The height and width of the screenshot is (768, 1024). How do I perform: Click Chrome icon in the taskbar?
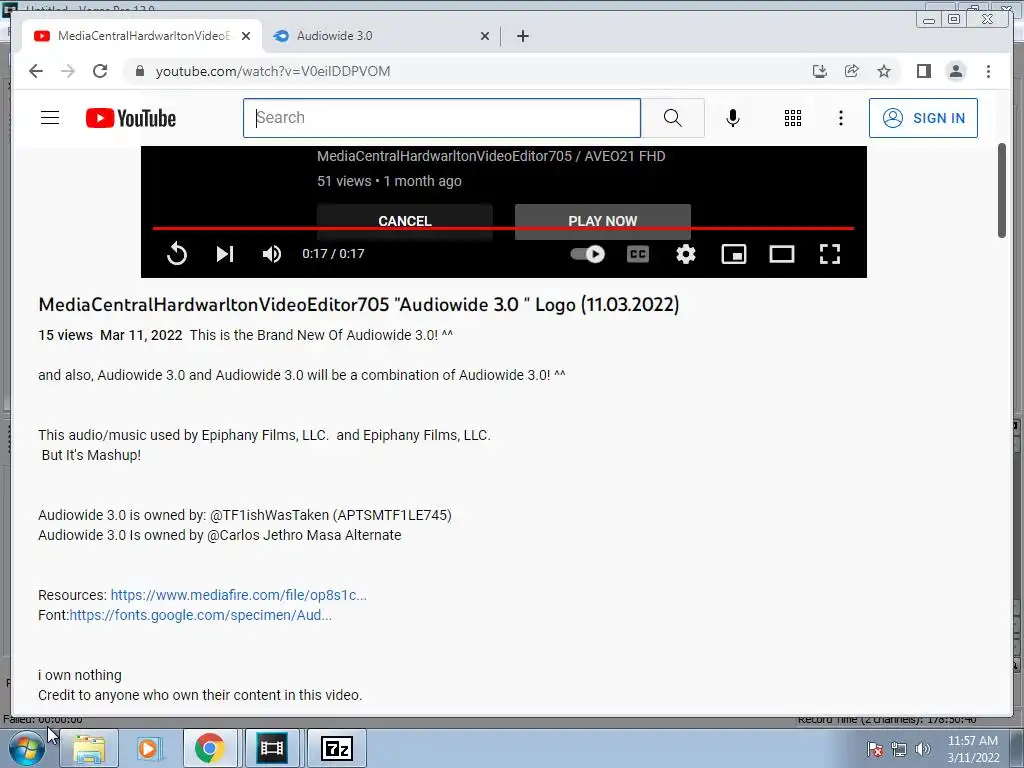[x=209, y=748]
